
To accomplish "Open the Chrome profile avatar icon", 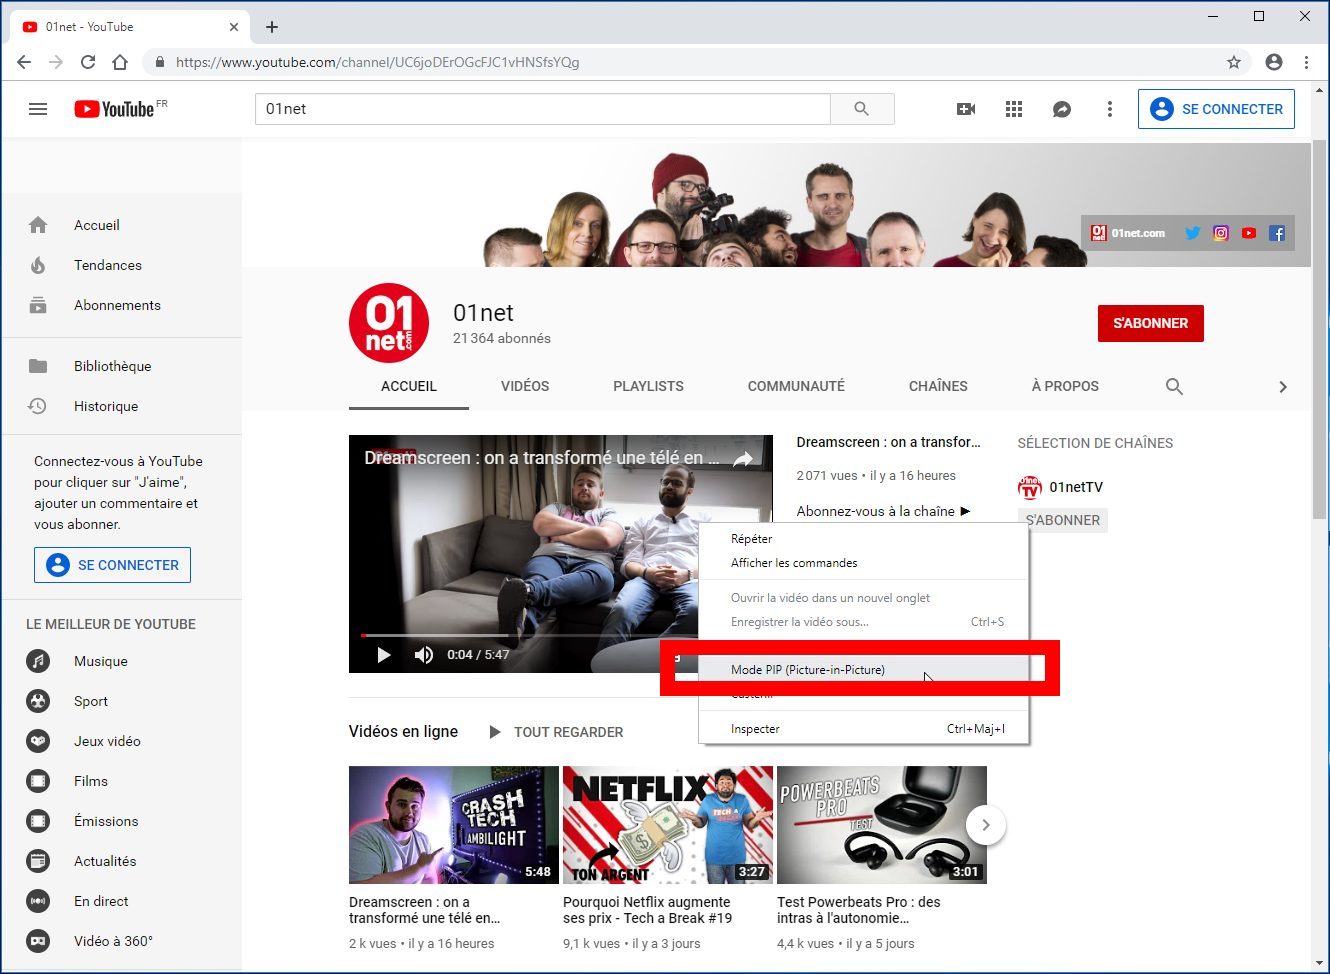I will point(1274,62).
